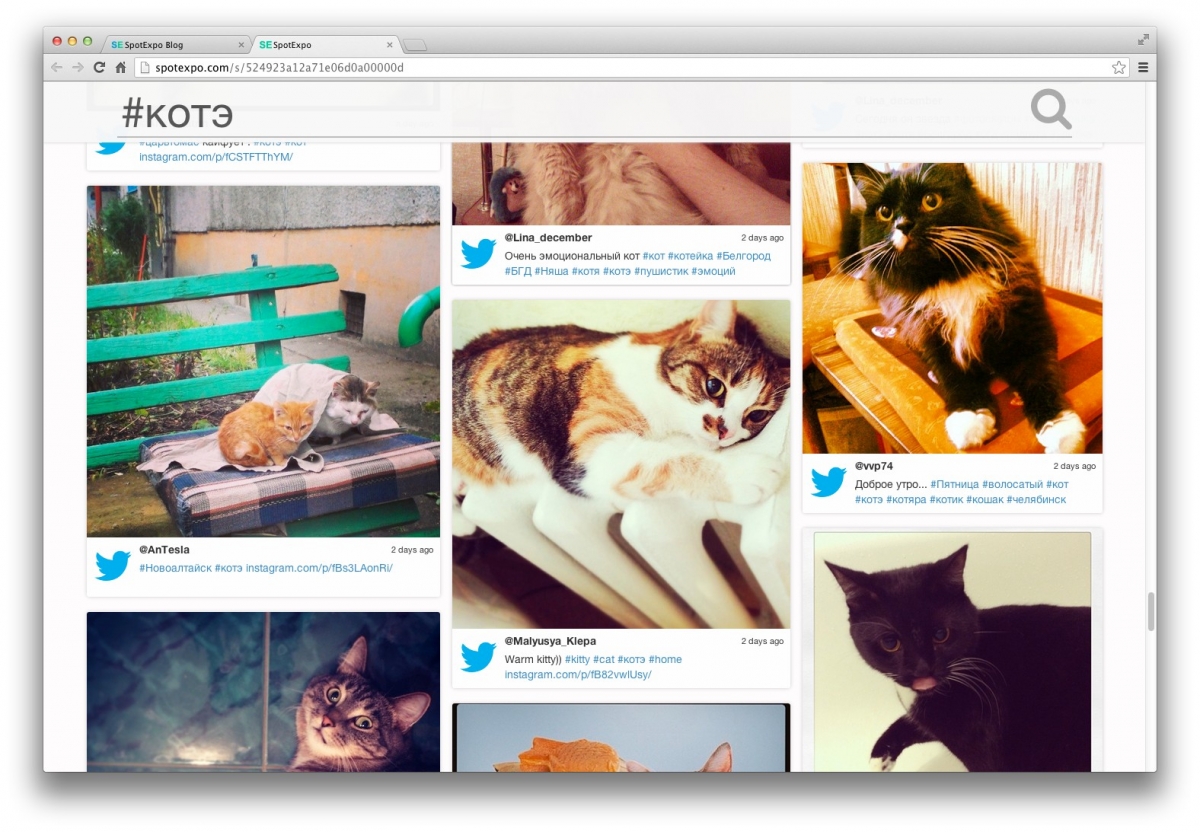Image resolution: width=1200 pixels, height=832 pixels.
Task: Open fluffy cat photo above @Lina_december
Action: [x=621, y=183]
